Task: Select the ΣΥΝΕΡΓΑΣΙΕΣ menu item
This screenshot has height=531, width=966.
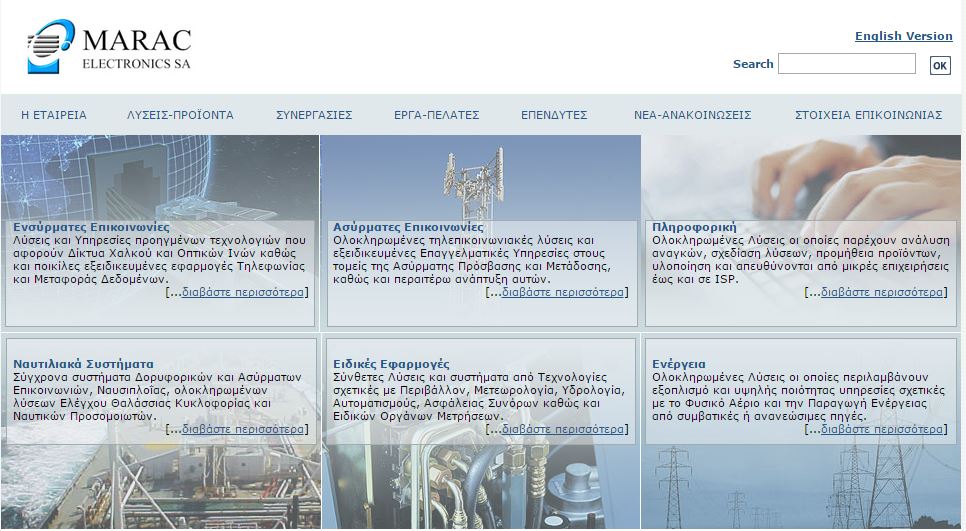Action: coord(314,115)
